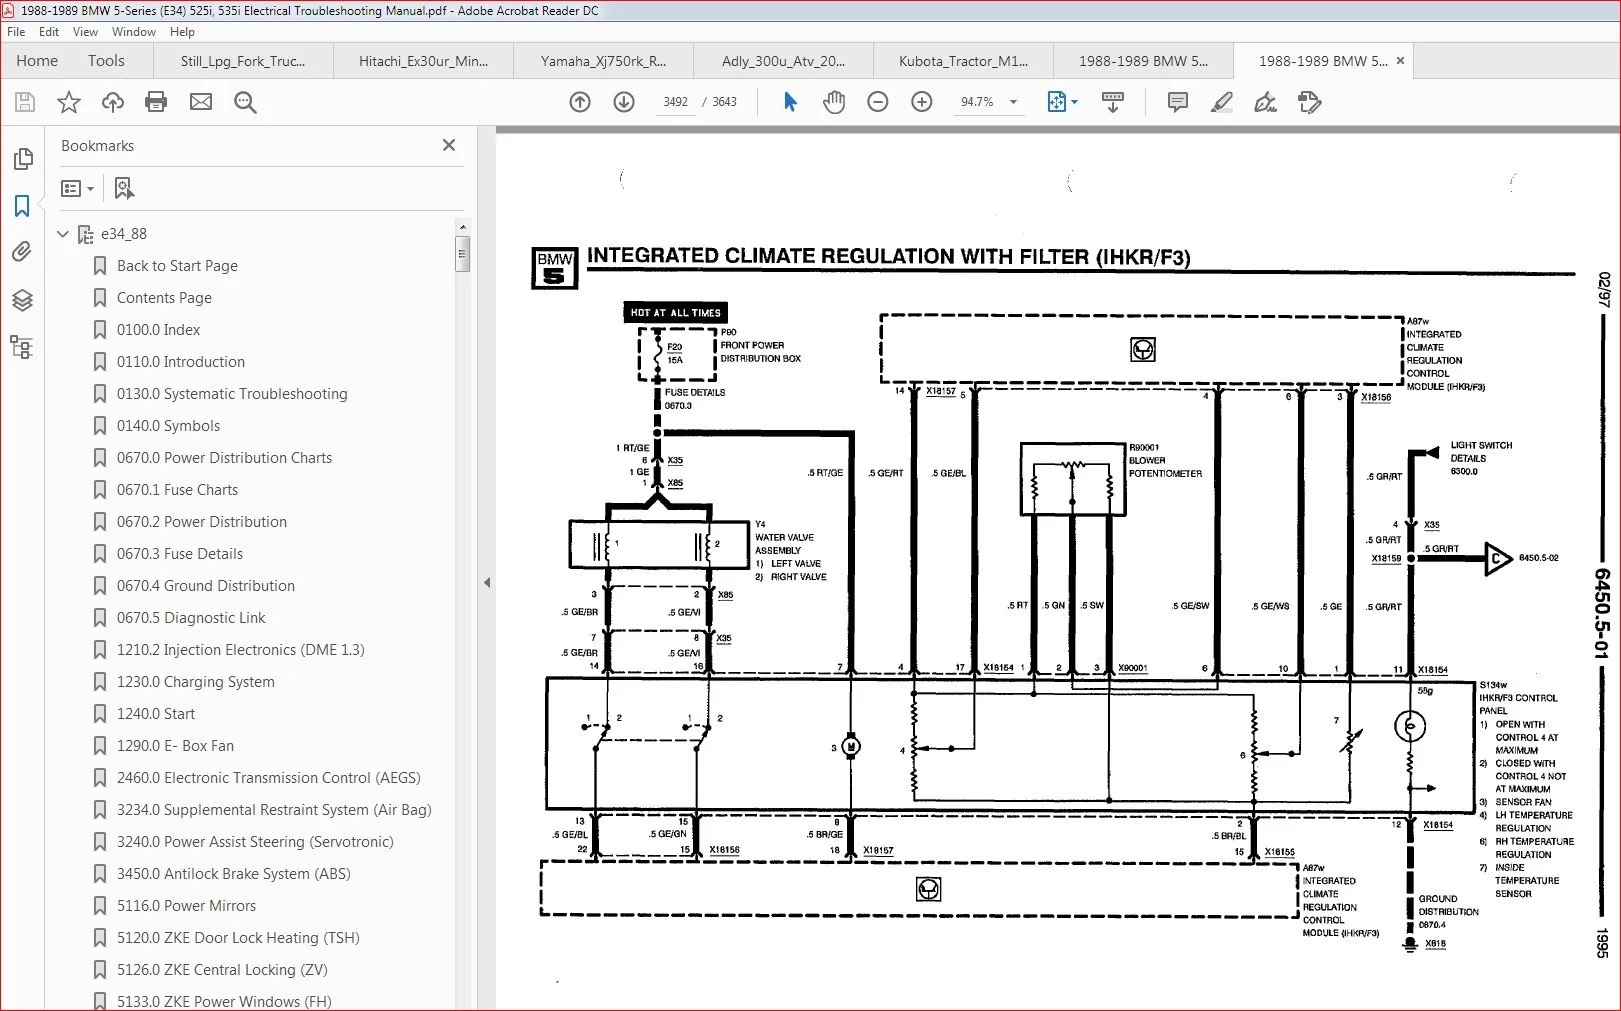Open the View menu
This screenshot has height=1011, width=1621.
[x=85, y=32]
